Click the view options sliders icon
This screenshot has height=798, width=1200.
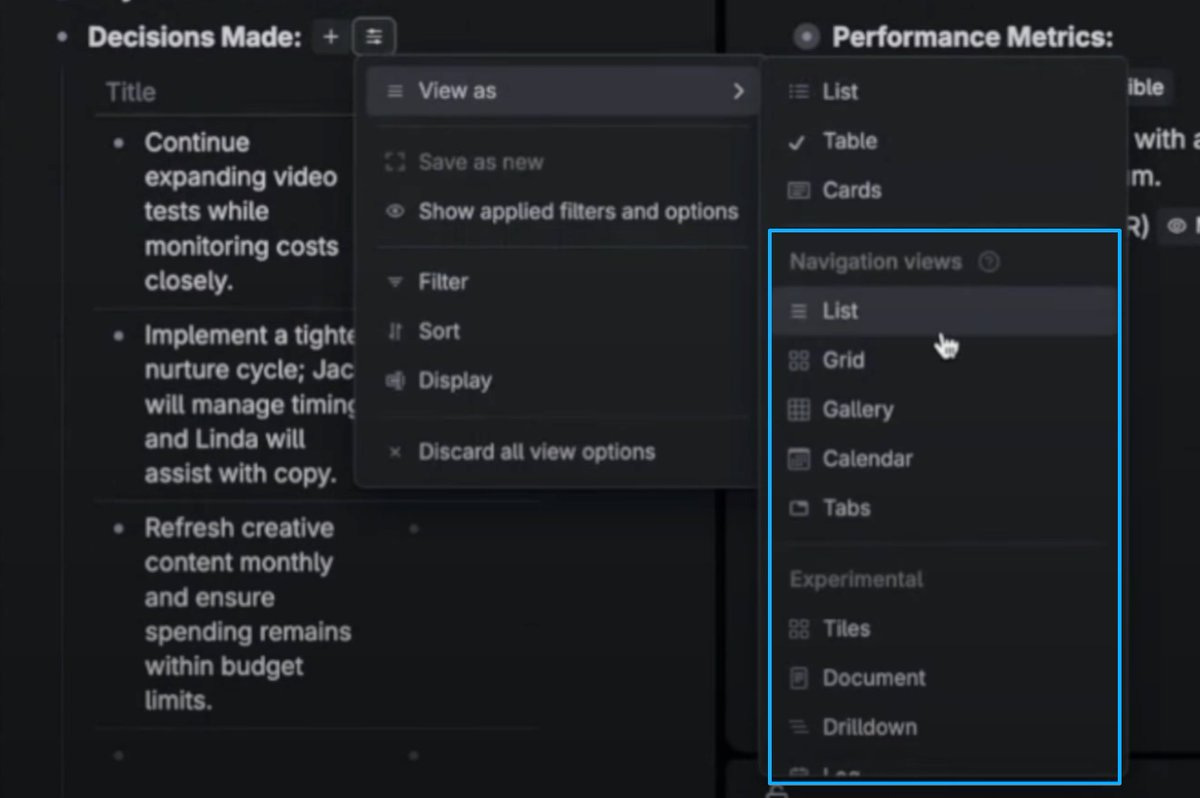coord(374,38)
